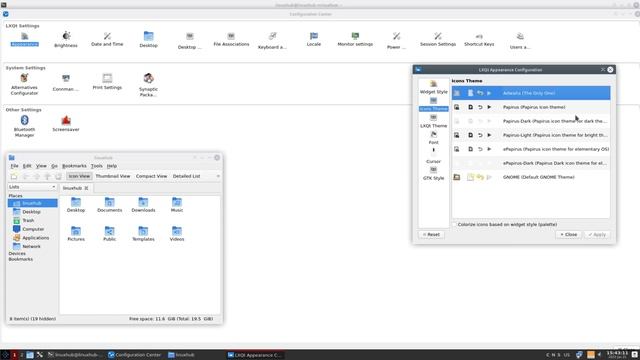Open the Help menu

coord(112,166)
